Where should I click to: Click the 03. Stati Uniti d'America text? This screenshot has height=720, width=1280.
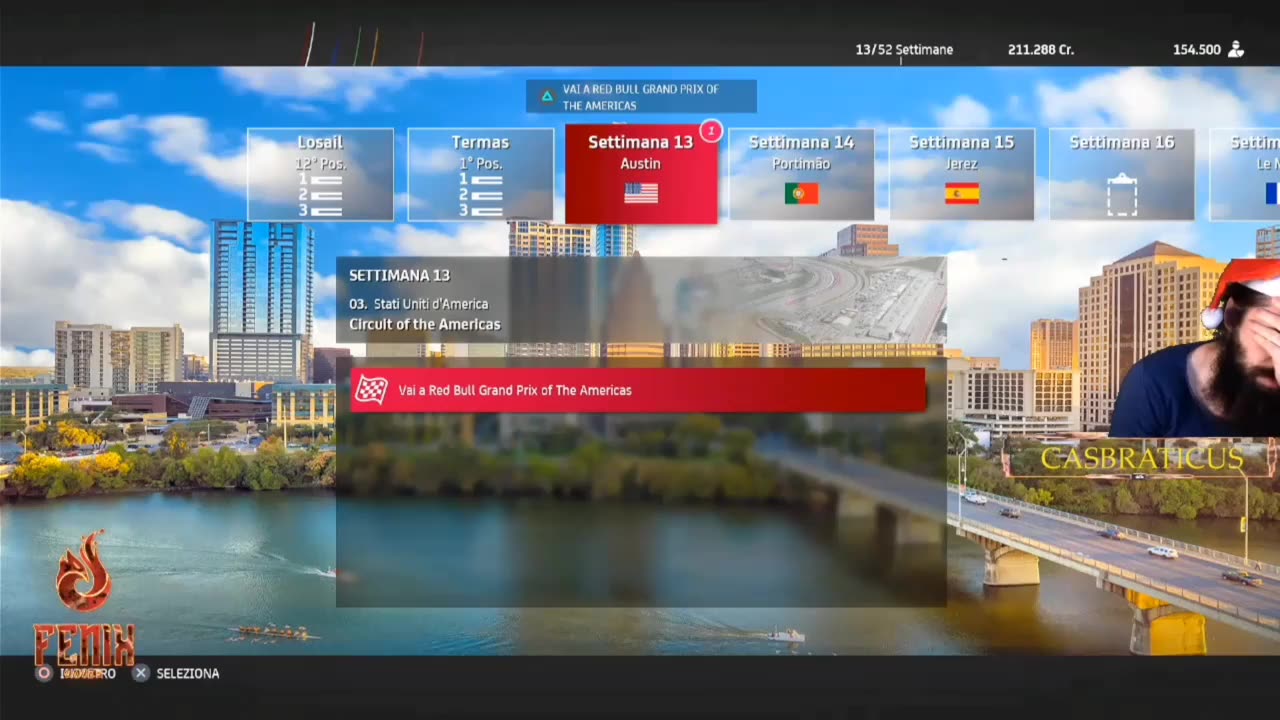tap(418, 303)
